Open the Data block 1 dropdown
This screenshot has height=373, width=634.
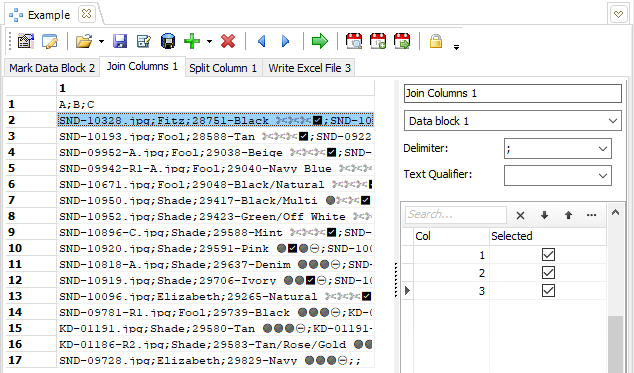point(513,121)
